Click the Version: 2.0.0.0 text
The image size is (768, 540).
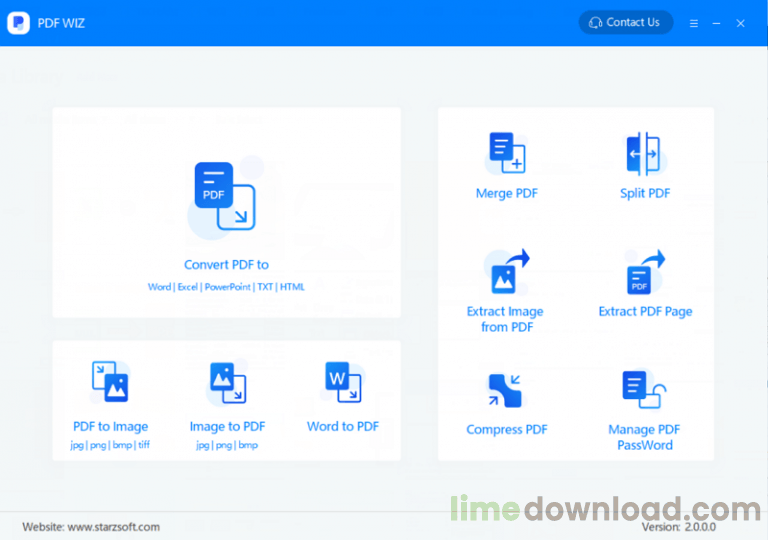(x=678, y=527)
